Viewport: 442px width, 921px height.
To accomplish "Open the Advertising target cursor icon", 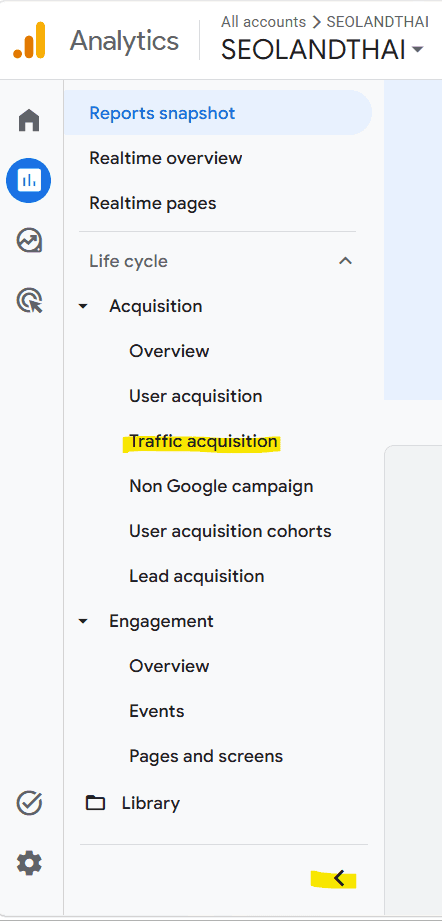I will (29, 301).
